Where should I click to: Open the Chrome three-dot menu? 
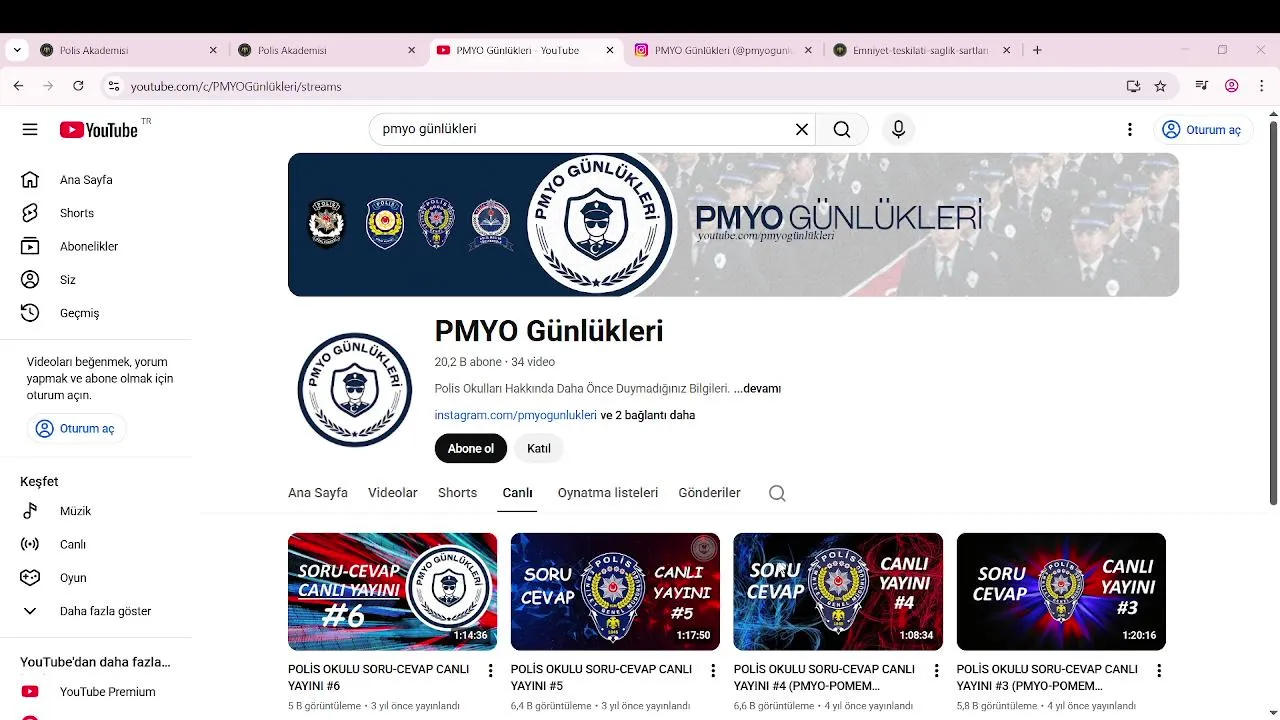tap(1262, 86)
